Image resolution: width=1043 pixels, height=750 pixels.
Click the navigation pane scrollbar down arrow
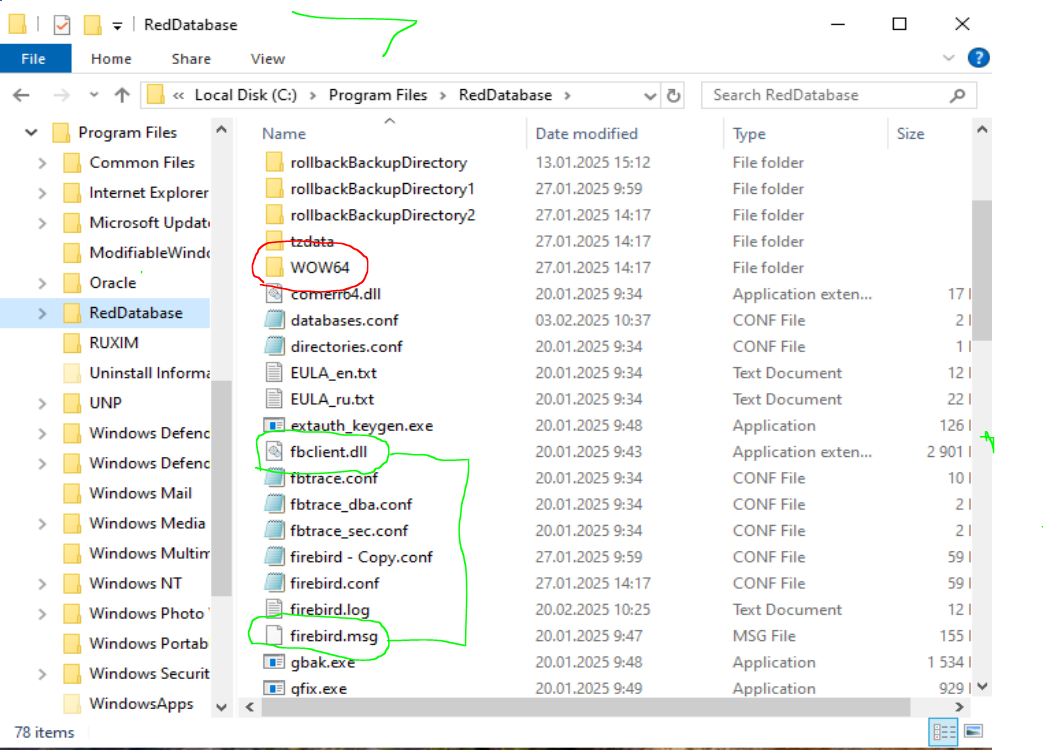coord(222,707)
